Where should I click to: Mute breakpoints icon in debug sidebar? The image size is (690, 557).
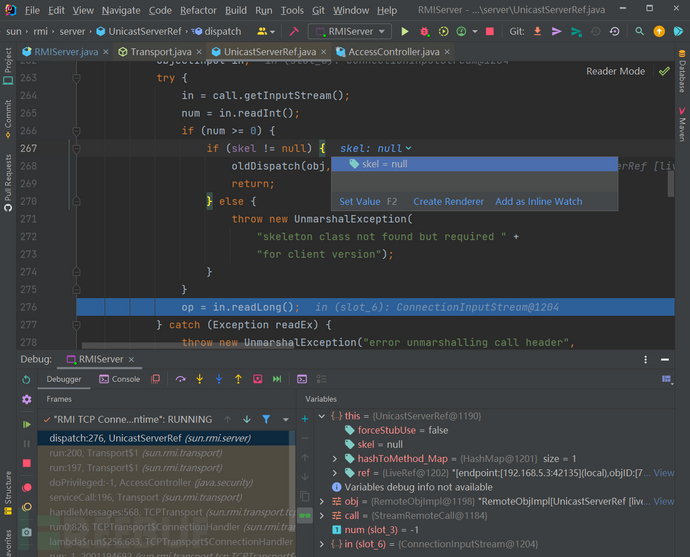coord(26,507)
